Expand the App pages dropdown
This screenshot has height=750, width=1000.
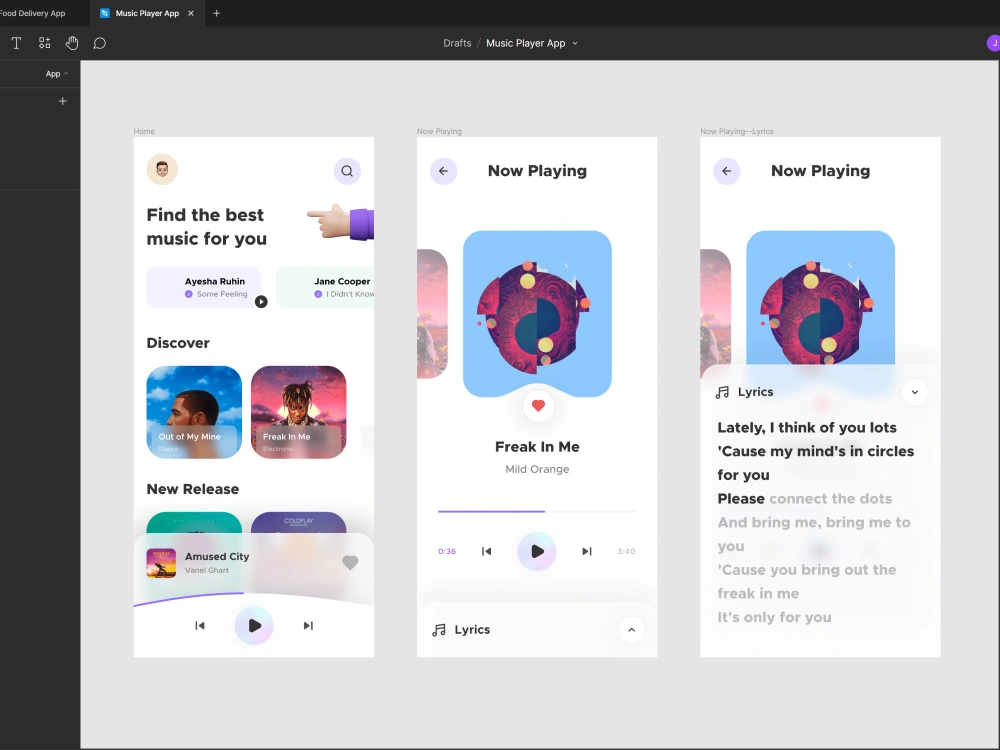tap(57, 73)
